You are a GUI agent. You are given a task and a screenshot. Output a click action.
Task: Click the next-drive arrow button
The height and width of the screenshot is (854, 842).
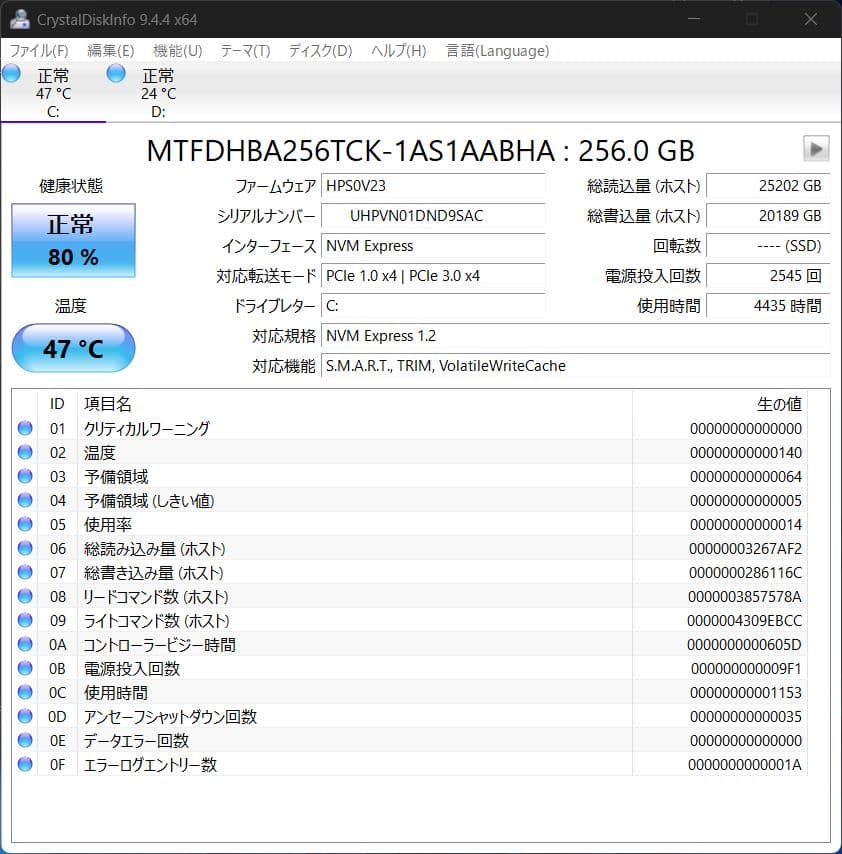coord(816,149)
